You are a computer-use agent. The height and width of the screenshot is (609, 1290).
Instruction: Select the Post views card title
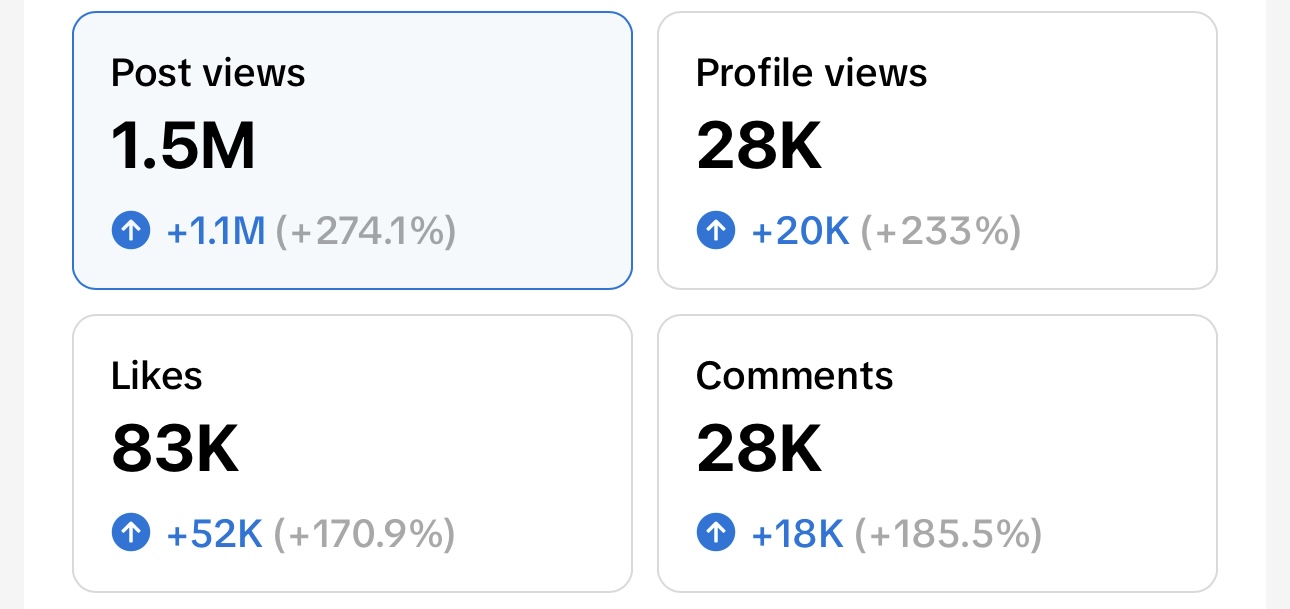pyautogui.click(x=208, y=73)
